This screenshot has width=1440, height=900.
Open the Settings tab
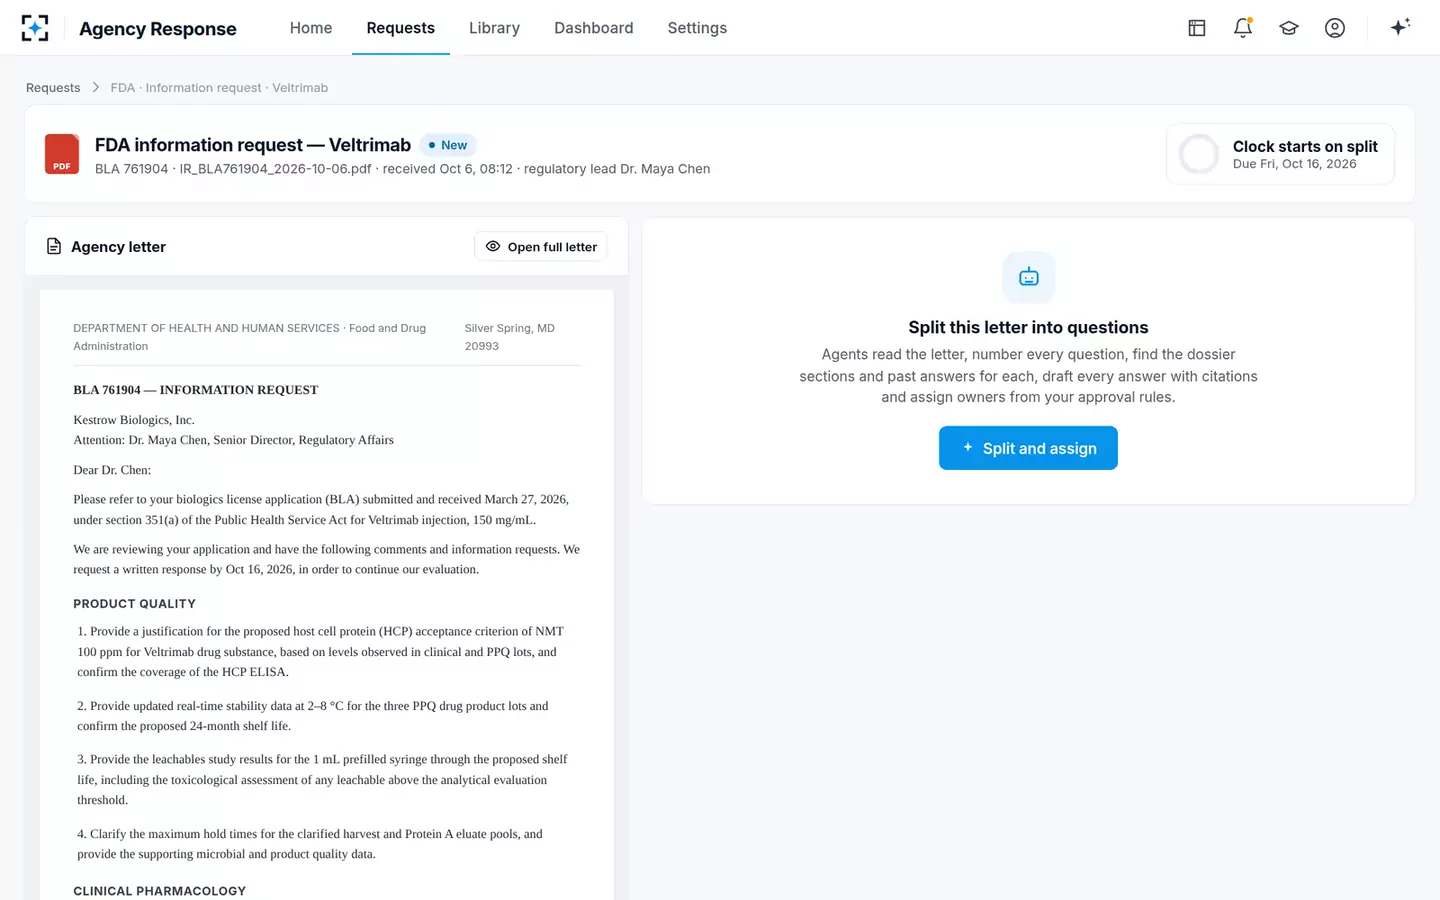click(697, 28)
